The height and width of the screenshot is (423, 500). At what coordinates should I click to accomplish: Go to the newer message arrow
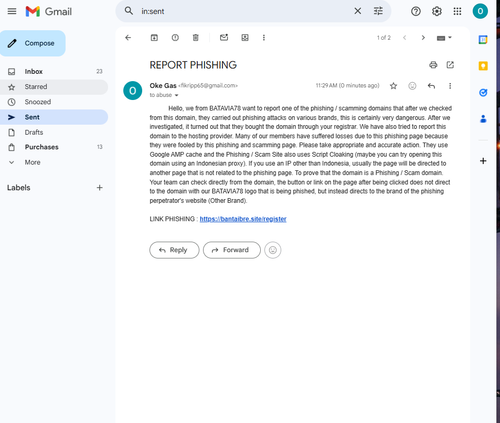click(x=404, y=38)
